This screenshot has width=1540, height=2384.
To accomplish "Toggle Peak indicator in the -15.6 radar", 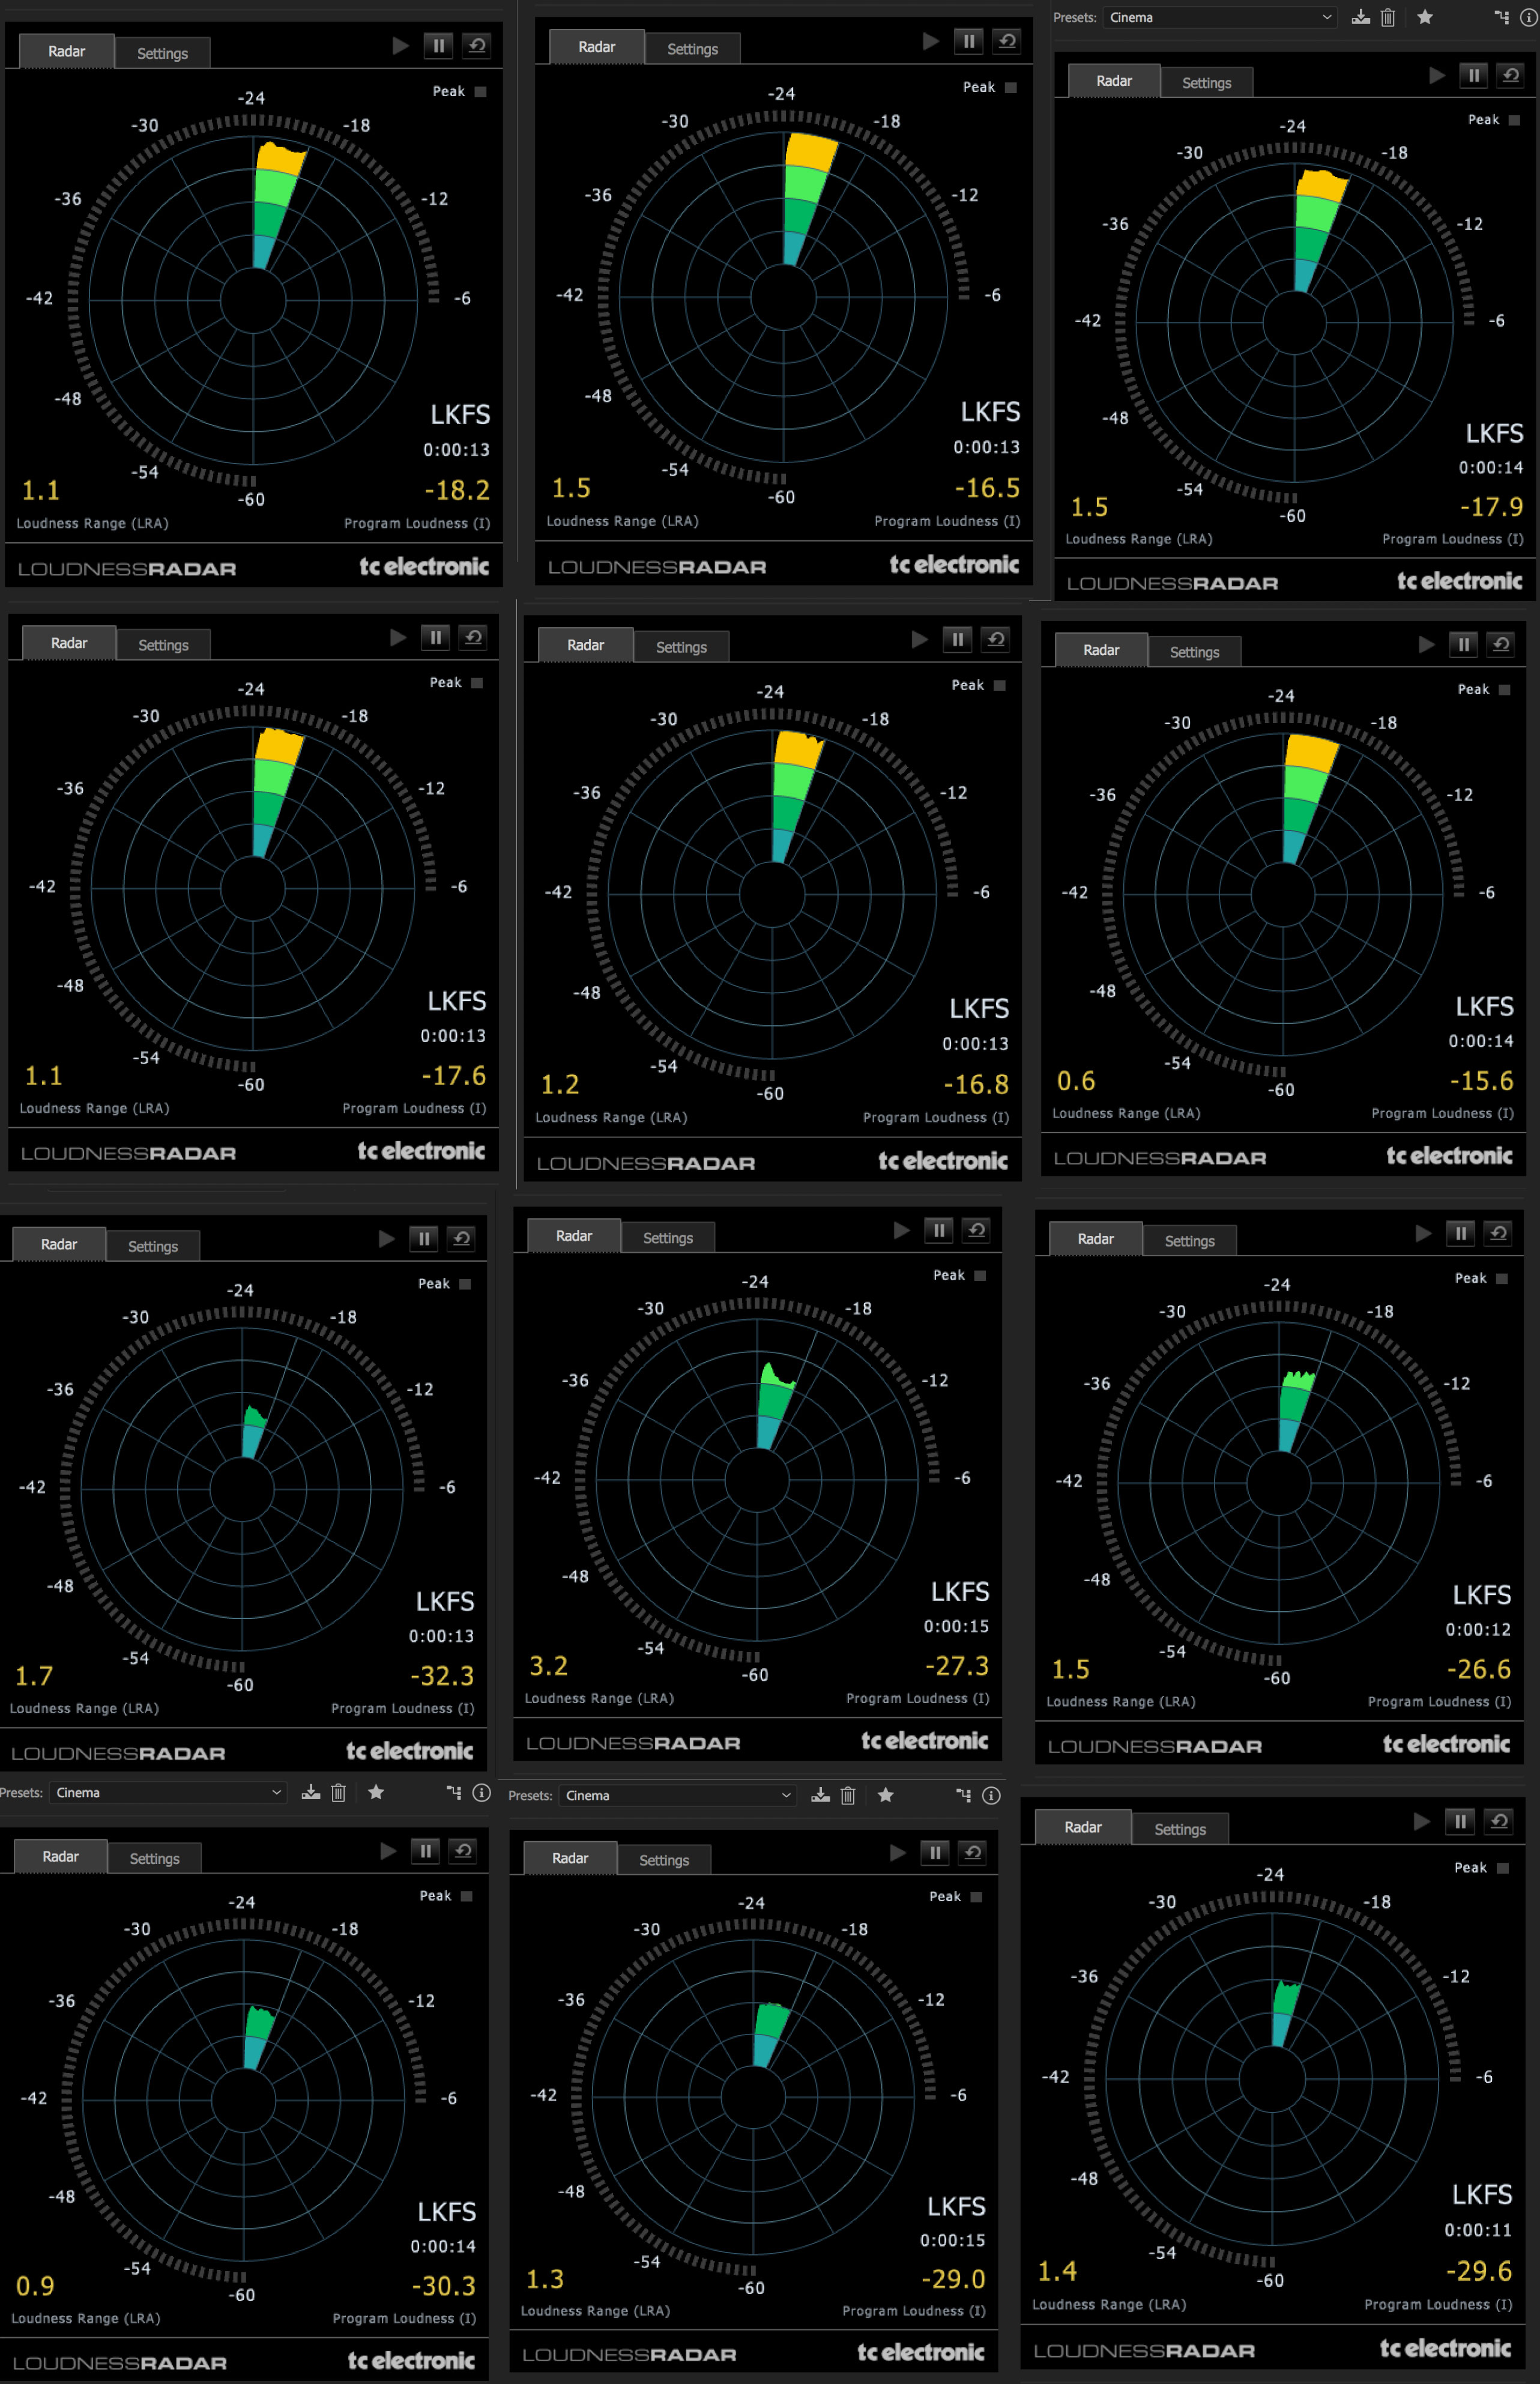I will coord(1504,690).
